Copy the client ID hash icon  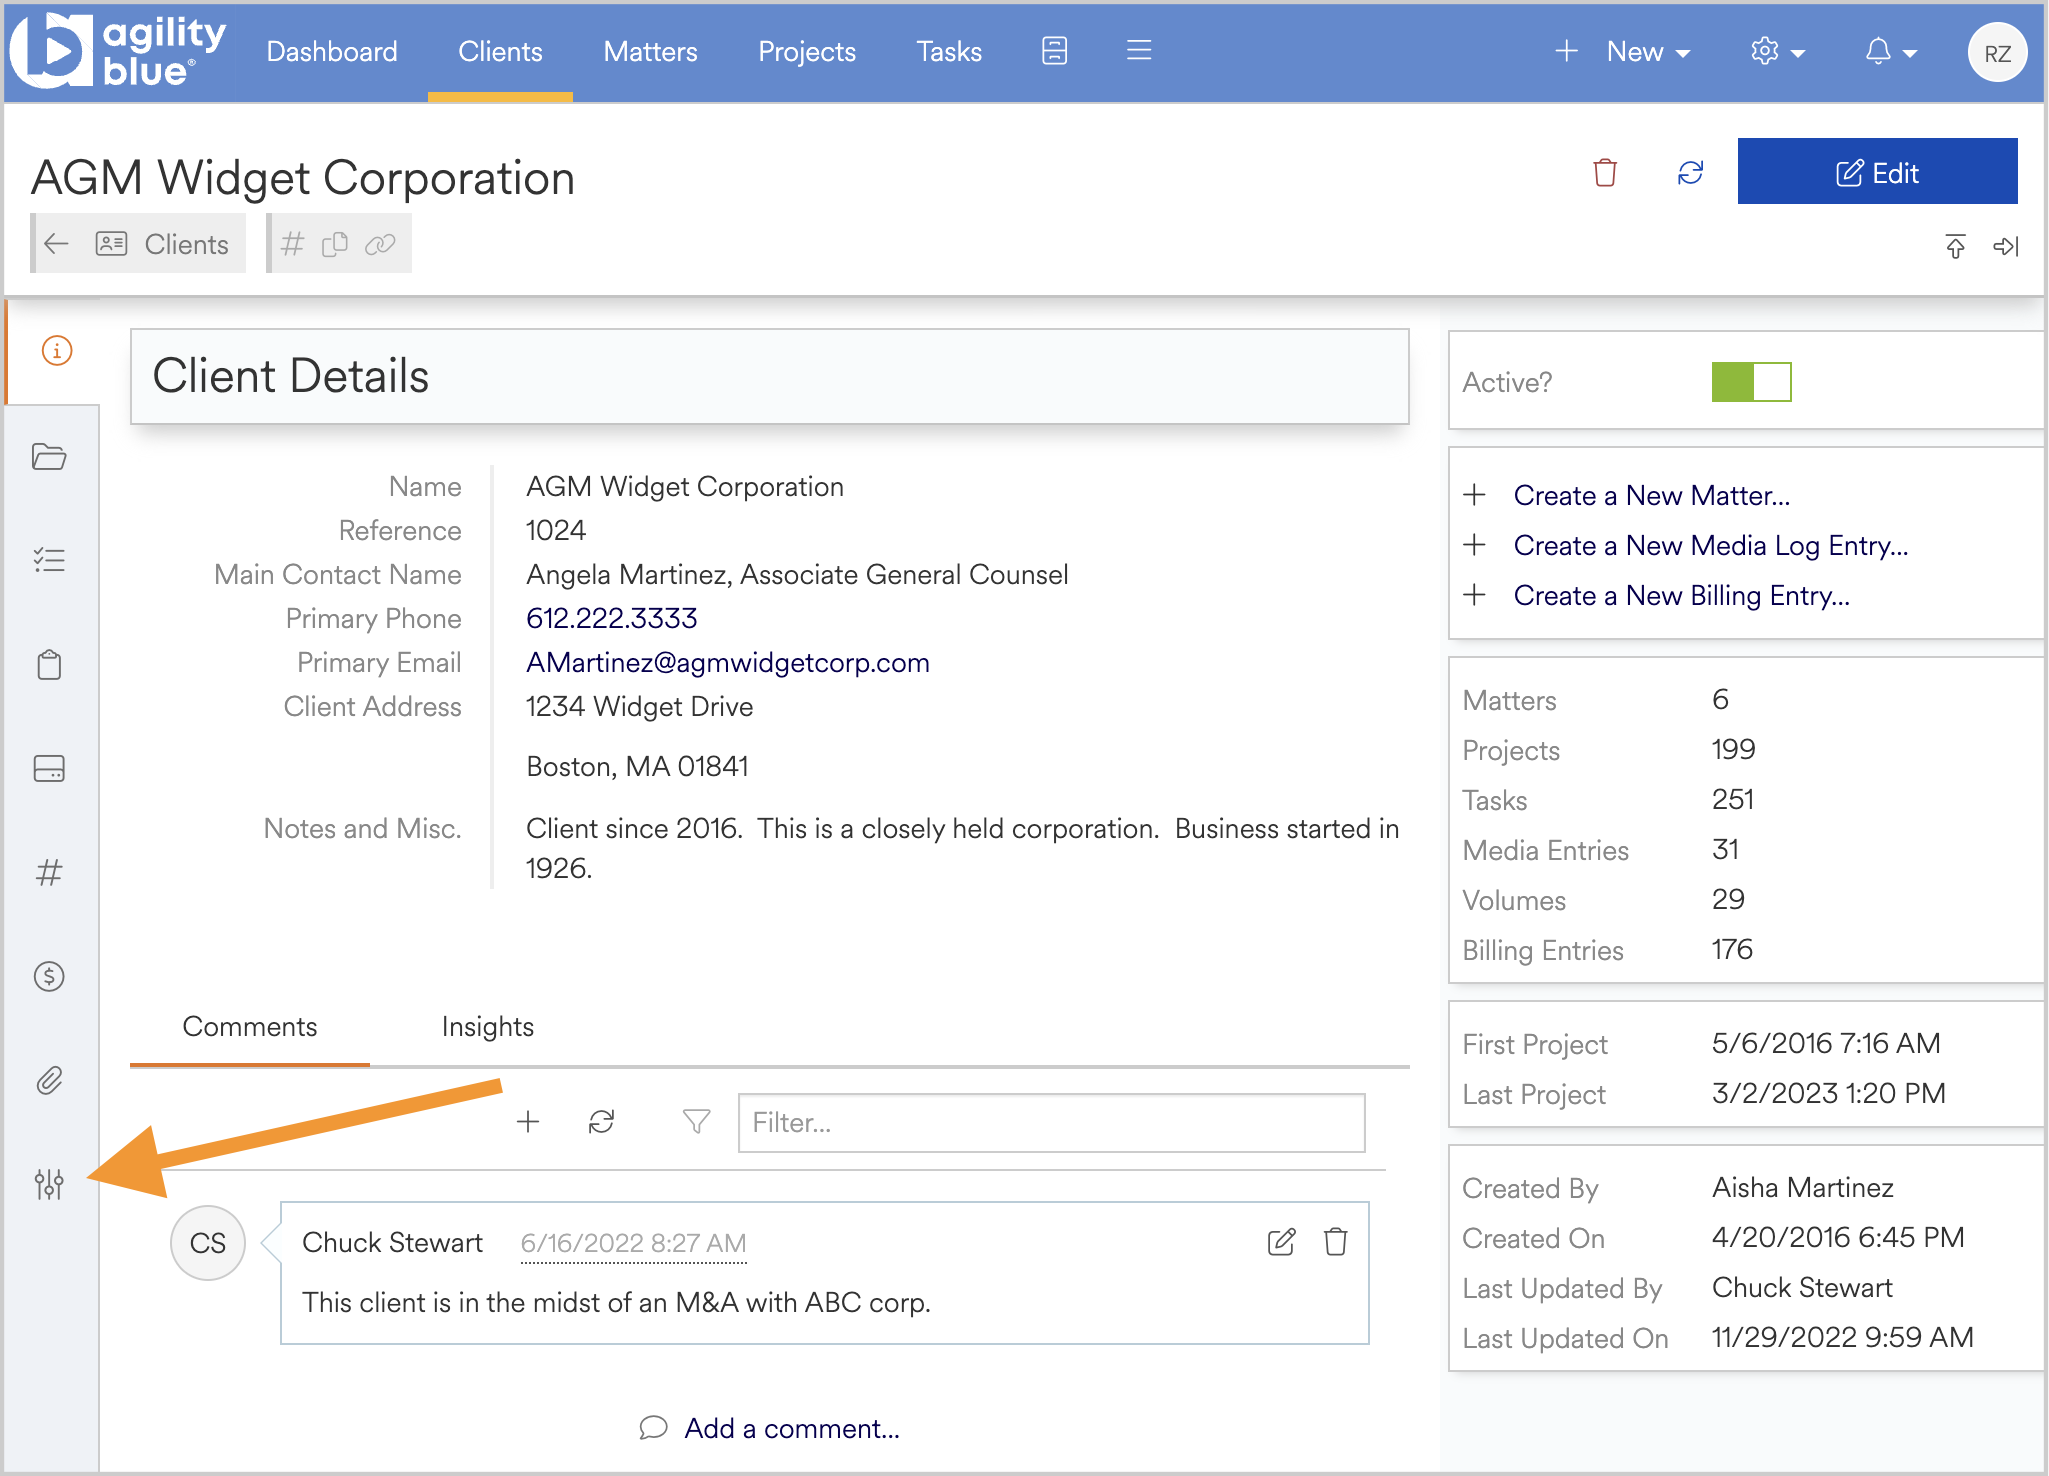point(292,244)
